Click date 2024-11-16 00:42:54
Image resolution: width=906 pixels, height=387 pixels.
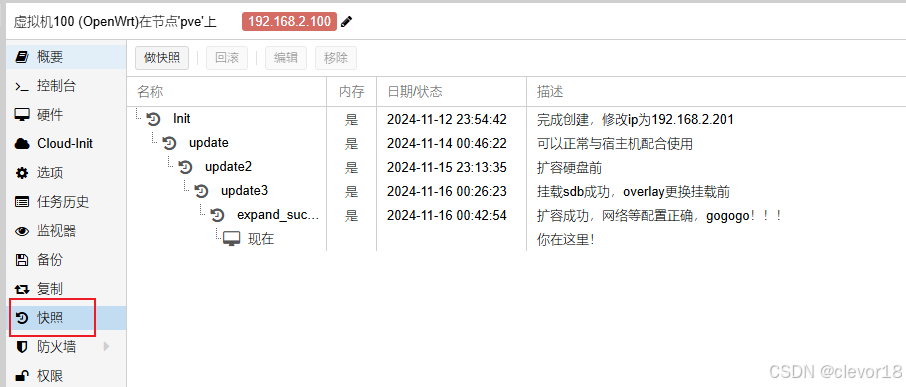447,215
